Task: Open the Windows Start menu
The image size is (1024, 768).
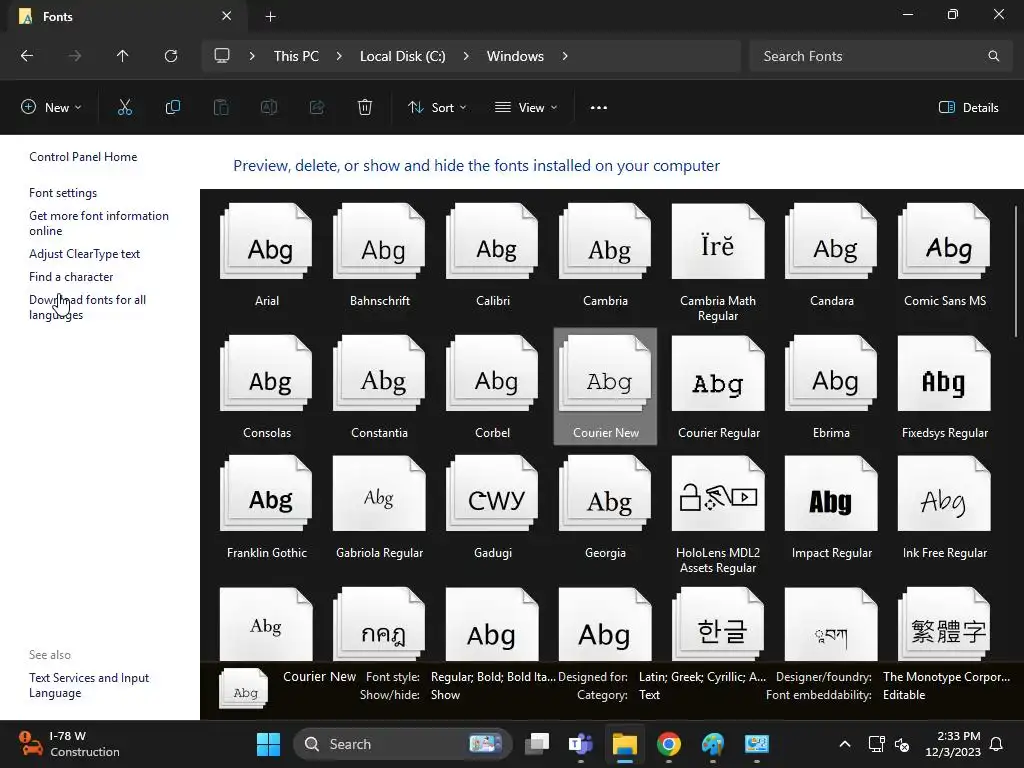Action: pyautogui.click(x=268, y=744)
